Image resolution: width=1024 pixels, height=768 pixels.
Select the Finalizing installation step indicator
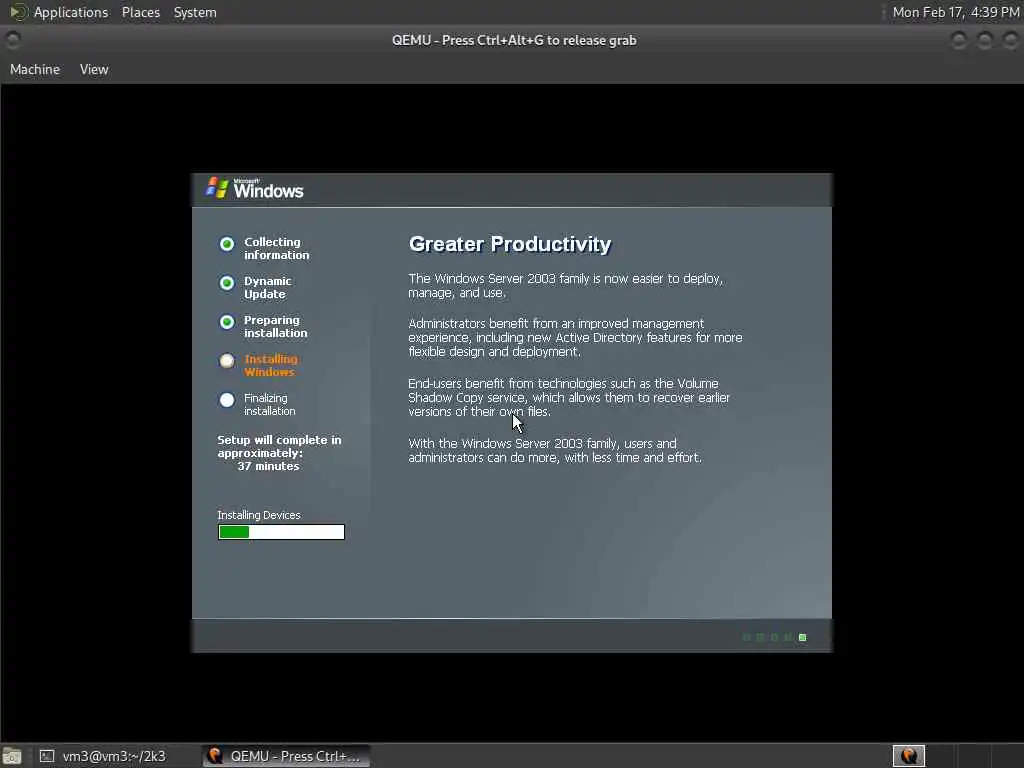click(227, 400)
